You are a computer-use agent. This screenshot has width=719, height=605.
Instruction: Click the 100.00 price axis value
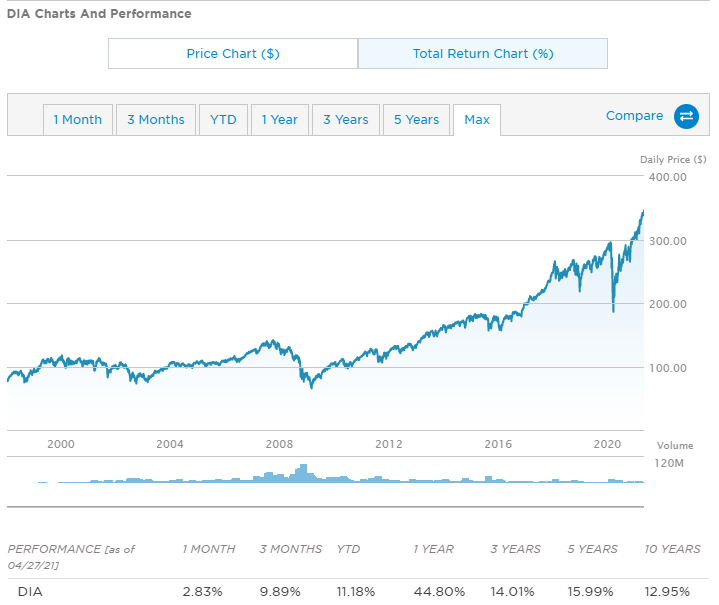tap(668, 368)
